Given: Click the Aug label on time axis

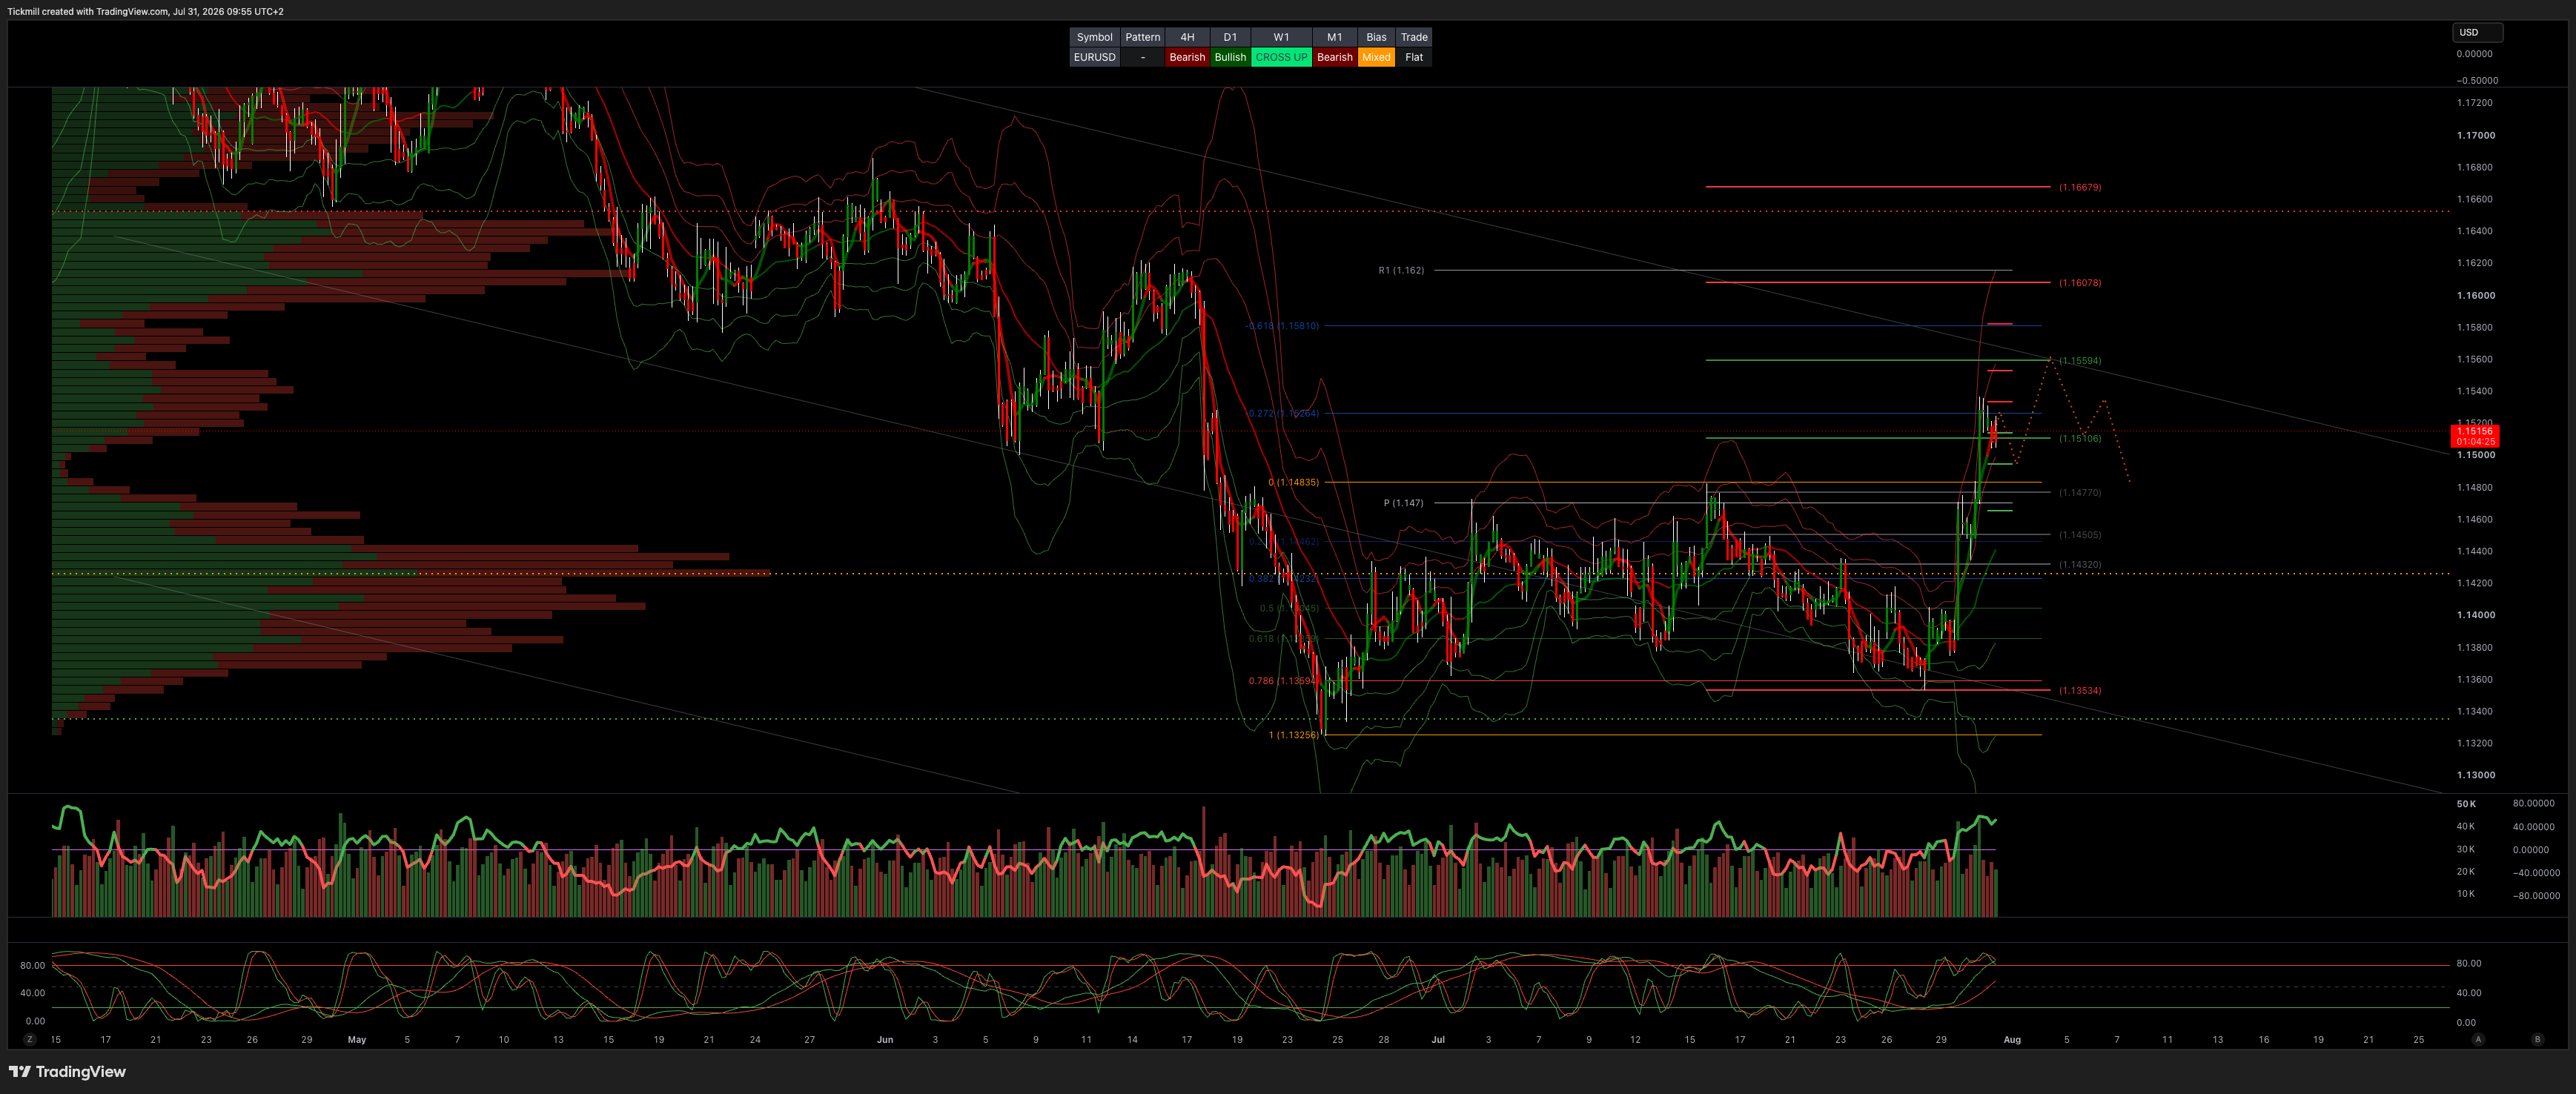Looking at the screenshot, I should click(x=2012, y=1040).
